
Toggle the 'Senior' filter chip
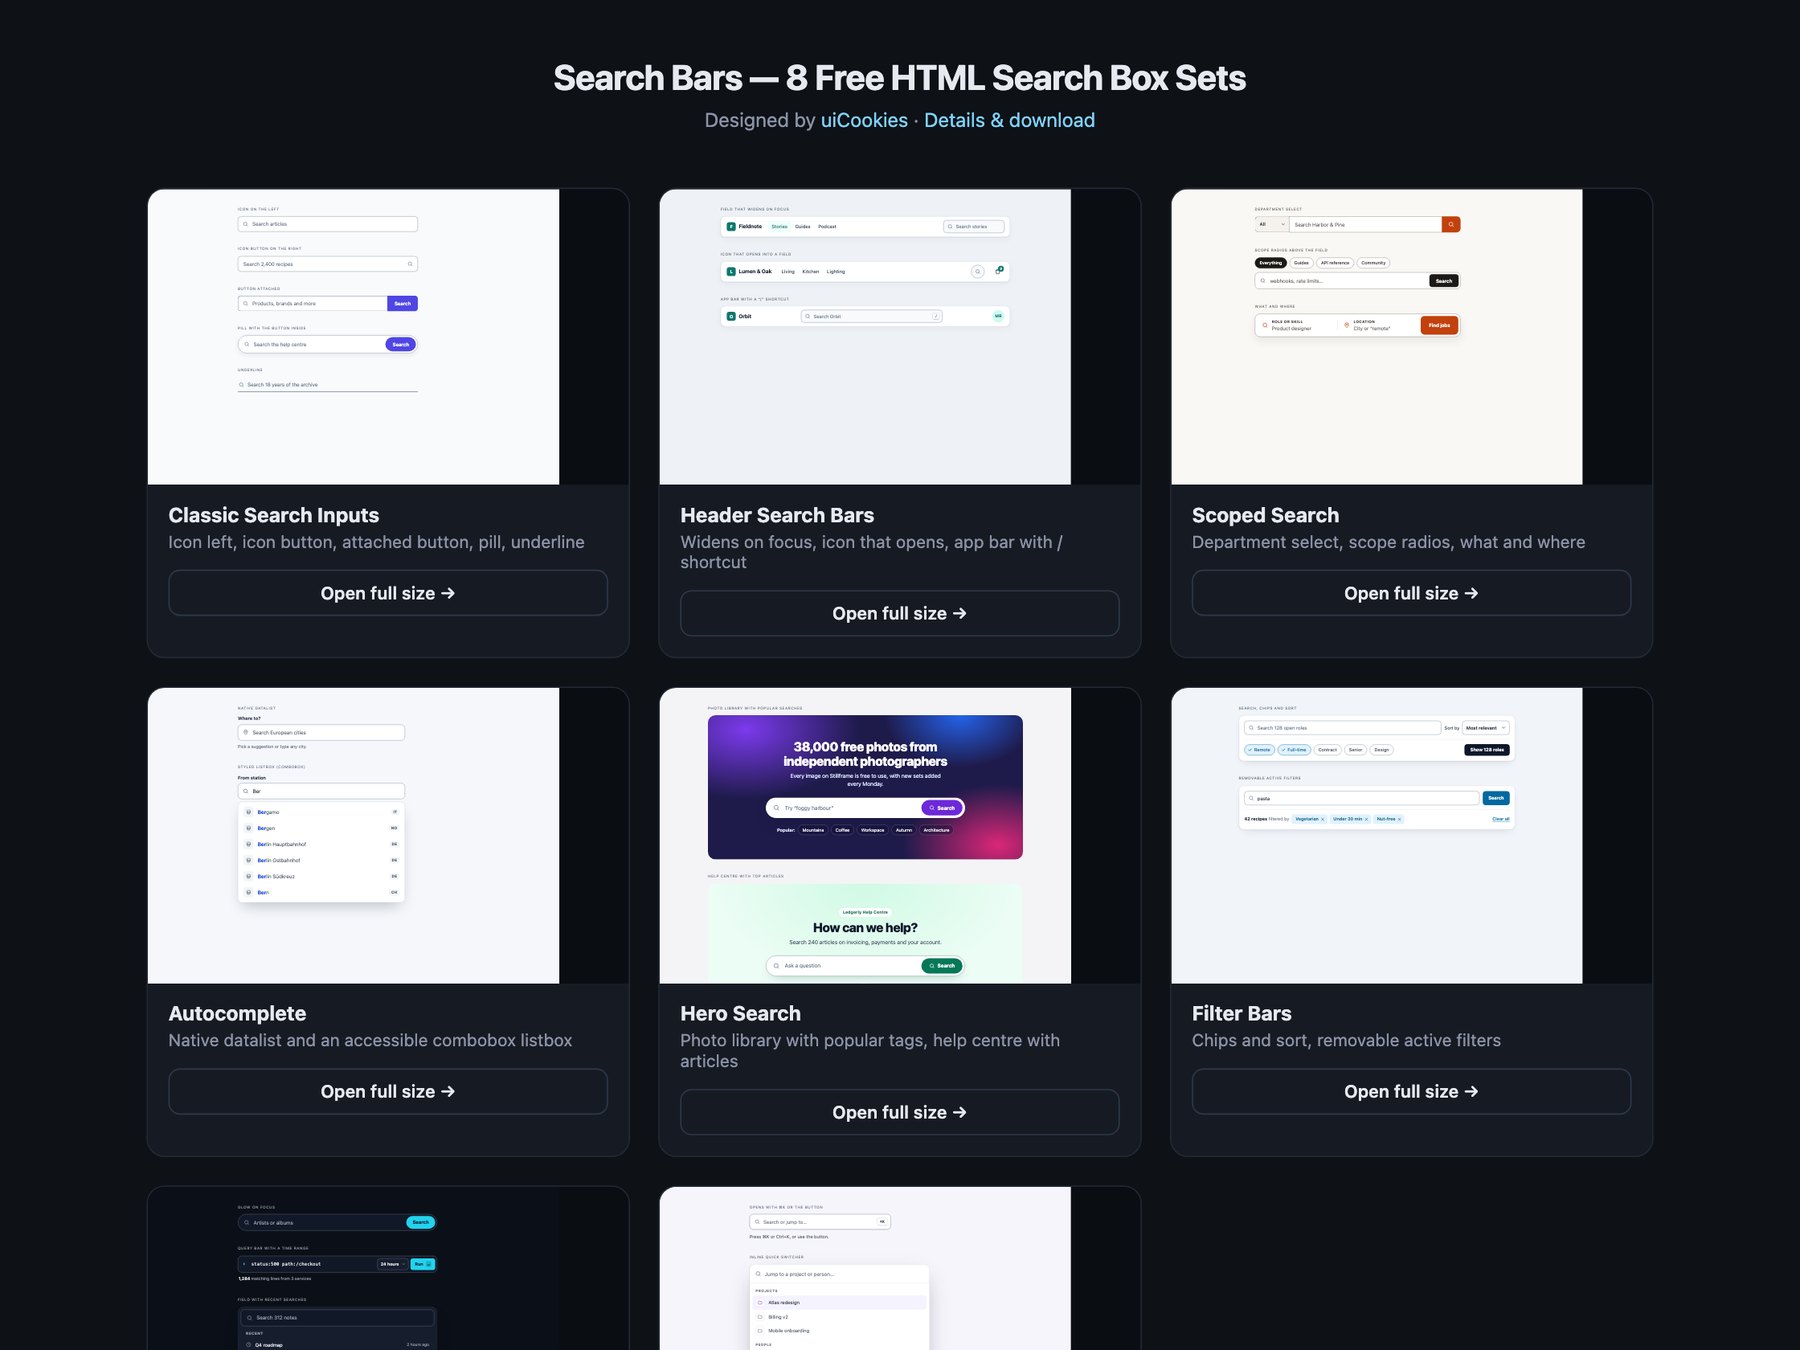click(x=1355, y=750)
